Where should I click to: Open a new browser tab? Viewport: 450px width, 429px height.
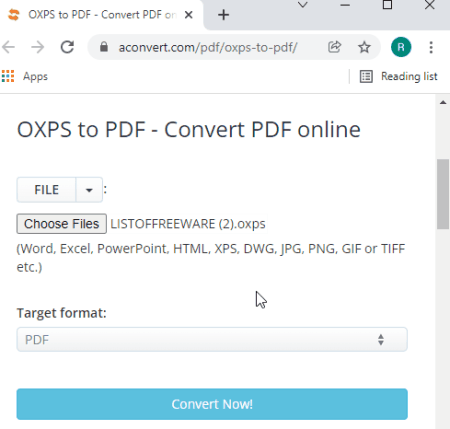pos(223,15)
